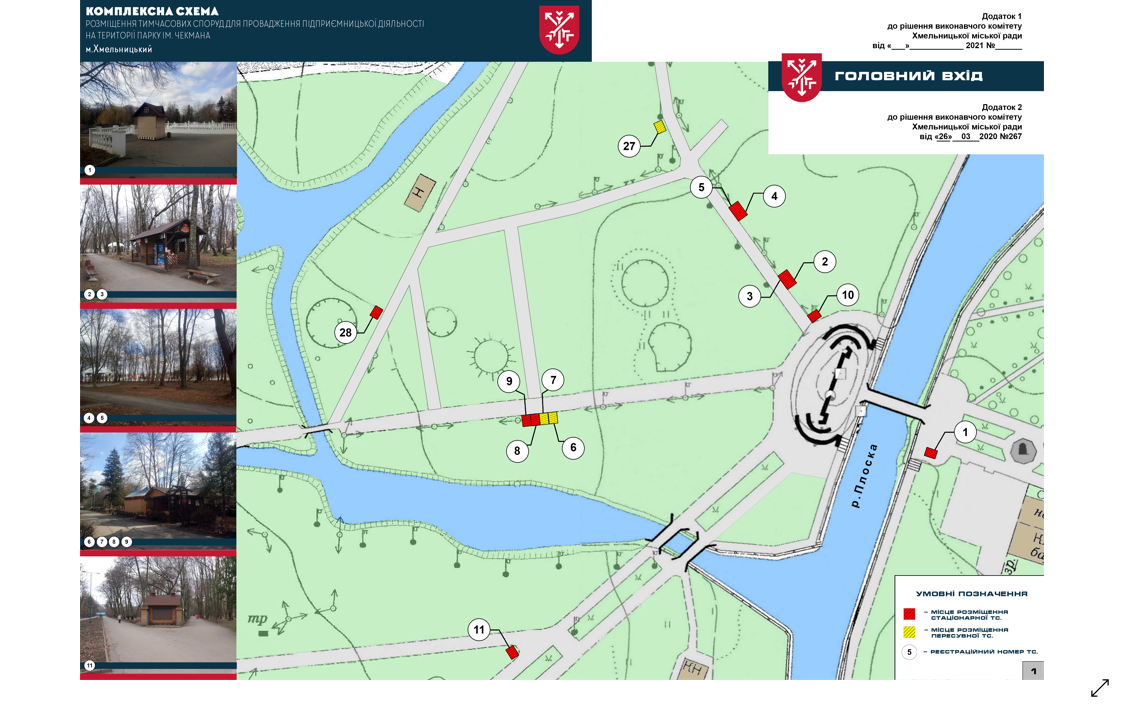The image size is (1124, 710).
Task: Click the yellow square linked to marker 27
Action: pyautogui.click(x=659, y=127)
